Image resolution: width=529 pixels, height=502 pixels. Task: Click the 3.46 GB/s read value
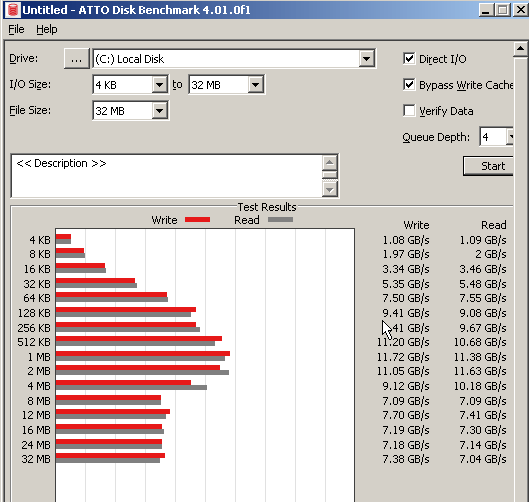[483, 269]
